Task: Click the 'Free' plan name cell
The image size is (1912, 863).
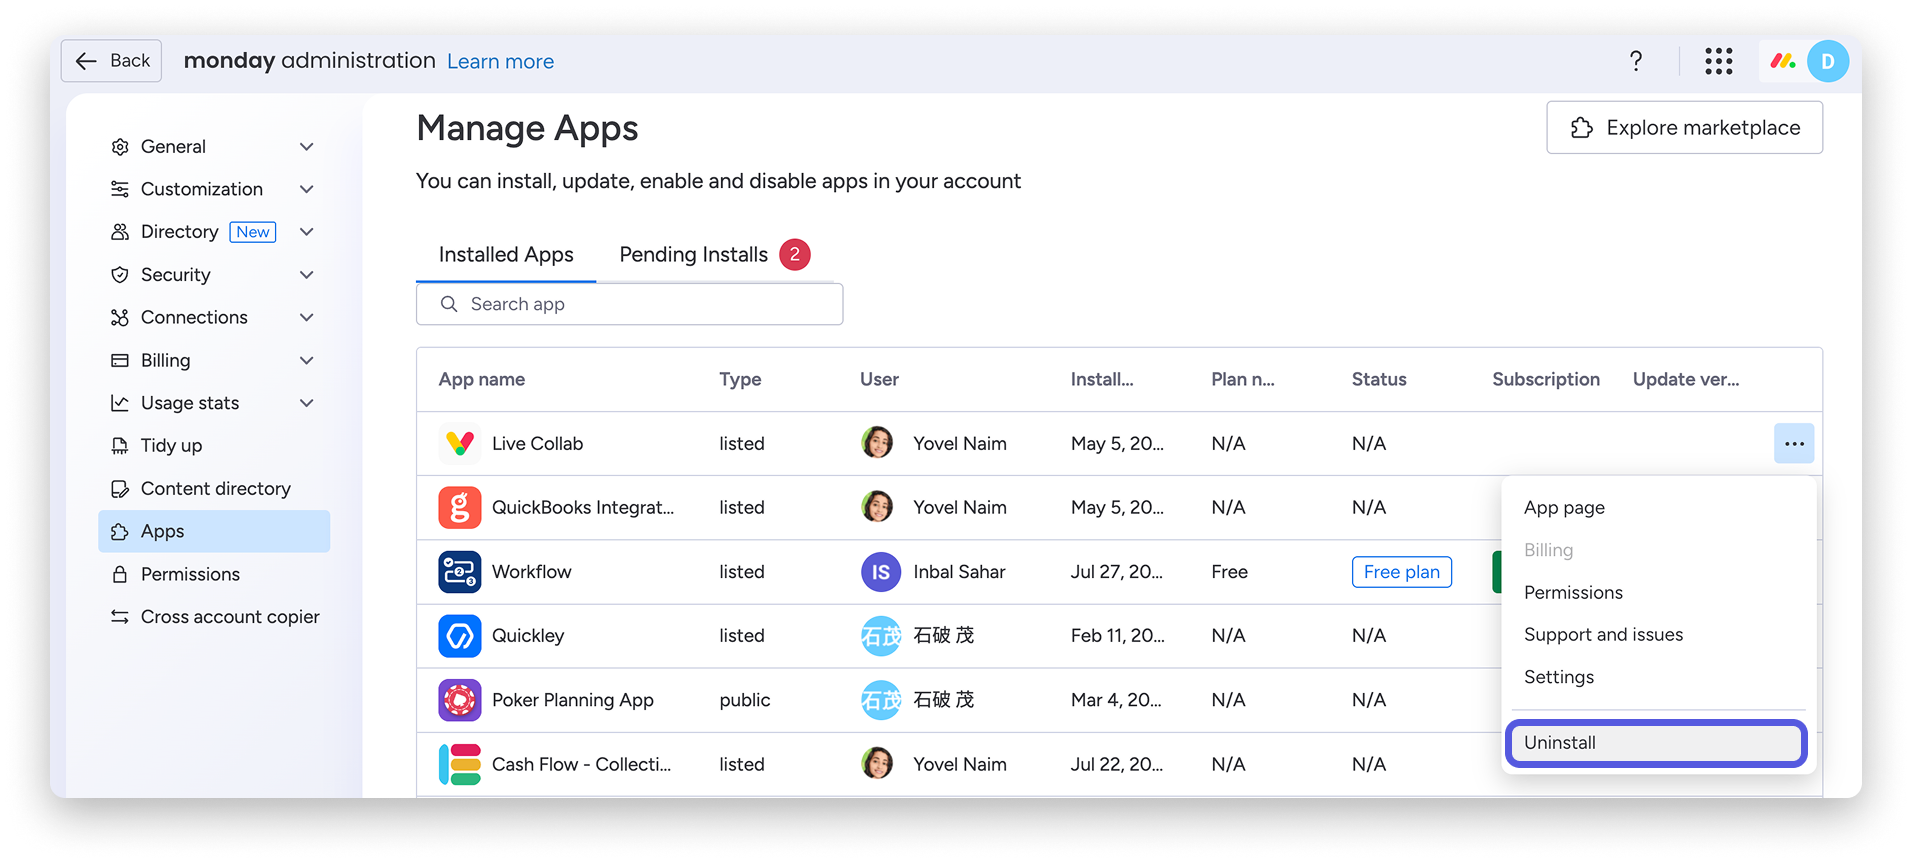Action: 1229,572
